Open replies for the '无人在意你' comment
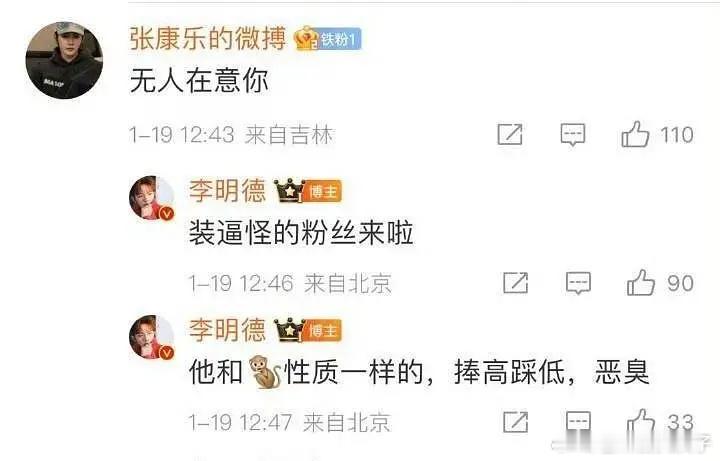This screenshot has width=720, height=461. tap(573, 135)
